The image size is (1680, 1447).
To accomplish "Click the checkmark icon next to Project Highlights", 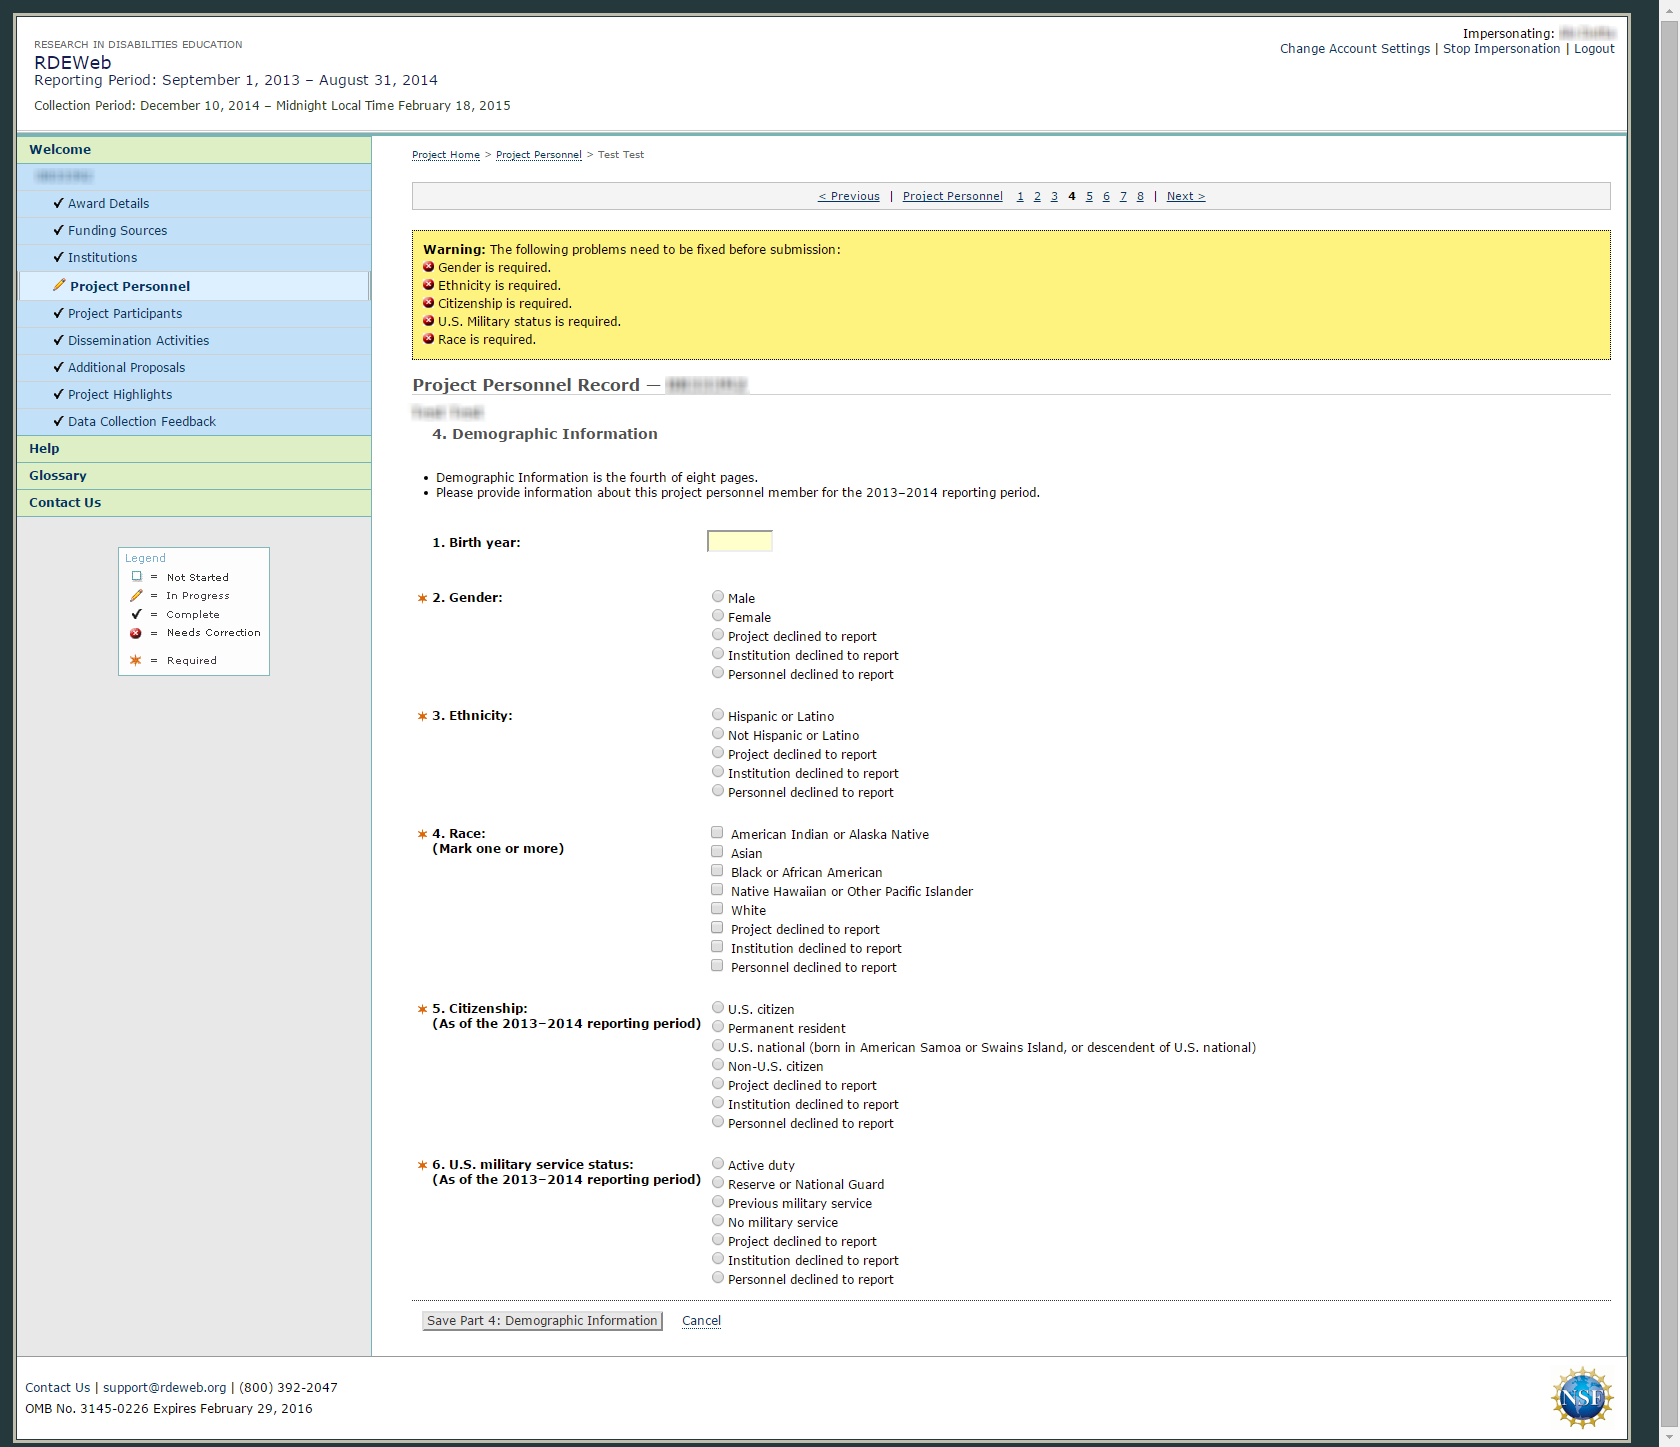I will click(58, 394).
